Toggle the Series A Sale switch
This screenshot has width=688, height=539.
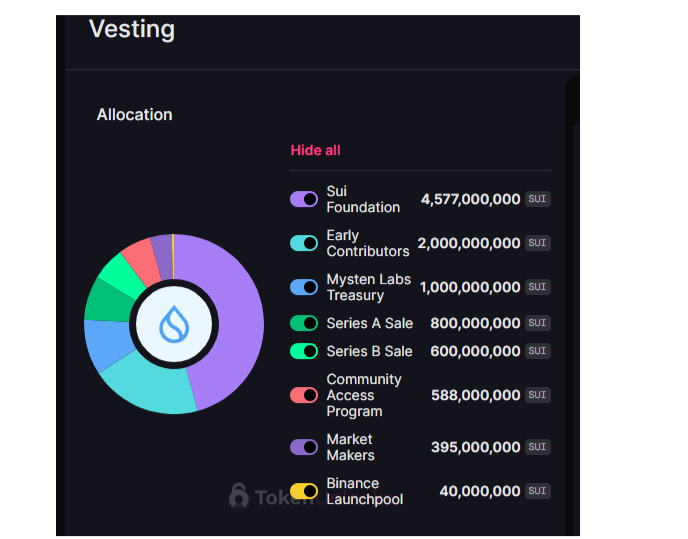[304, 323]
